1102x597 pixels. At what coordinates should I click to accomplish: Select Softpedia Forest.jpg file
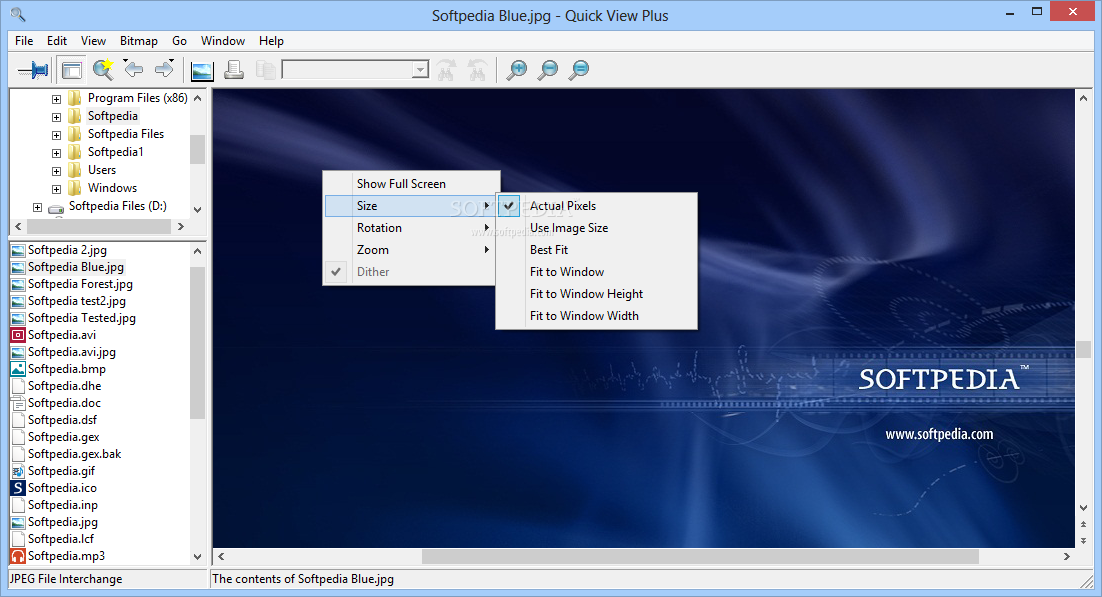[80, 283]
